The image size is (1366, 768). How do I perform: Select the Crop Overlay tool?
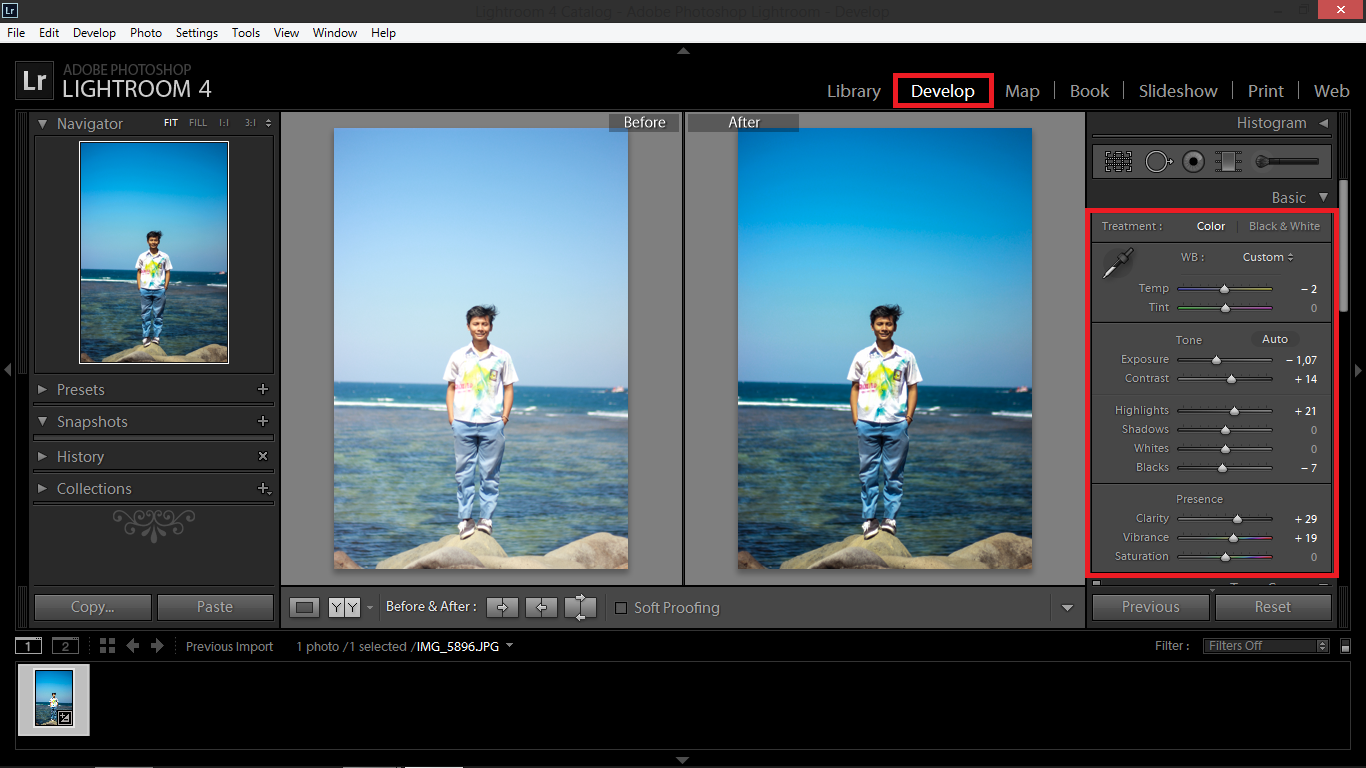1118,161
